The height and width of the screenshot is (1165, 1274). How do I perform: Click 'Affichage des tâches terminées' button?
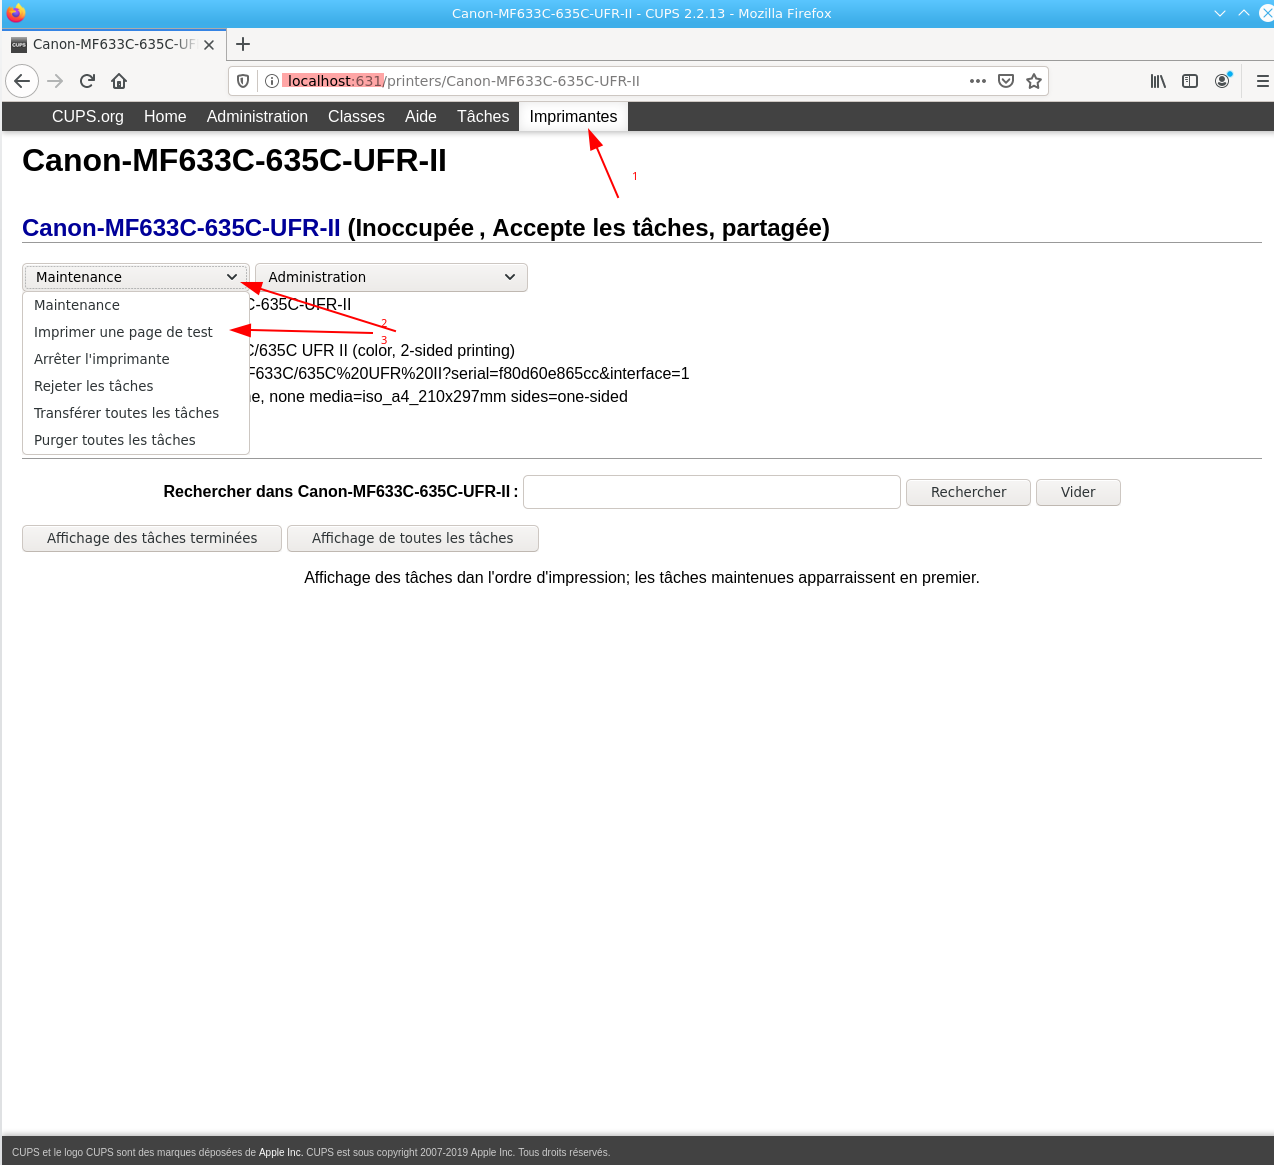coord(152,538)
